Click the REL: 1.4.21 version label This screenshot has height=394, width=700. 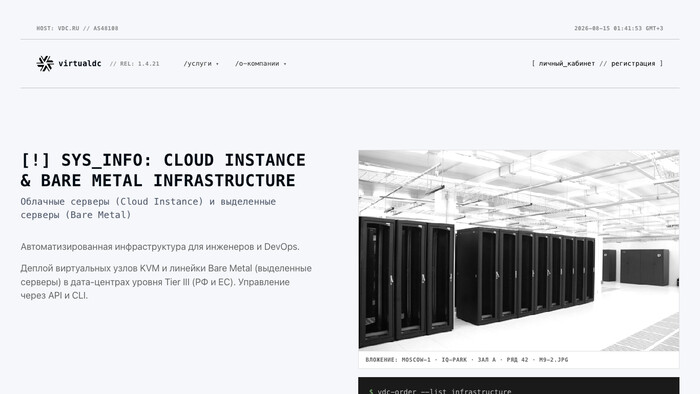pyautogui.click(x=134, y=64)
